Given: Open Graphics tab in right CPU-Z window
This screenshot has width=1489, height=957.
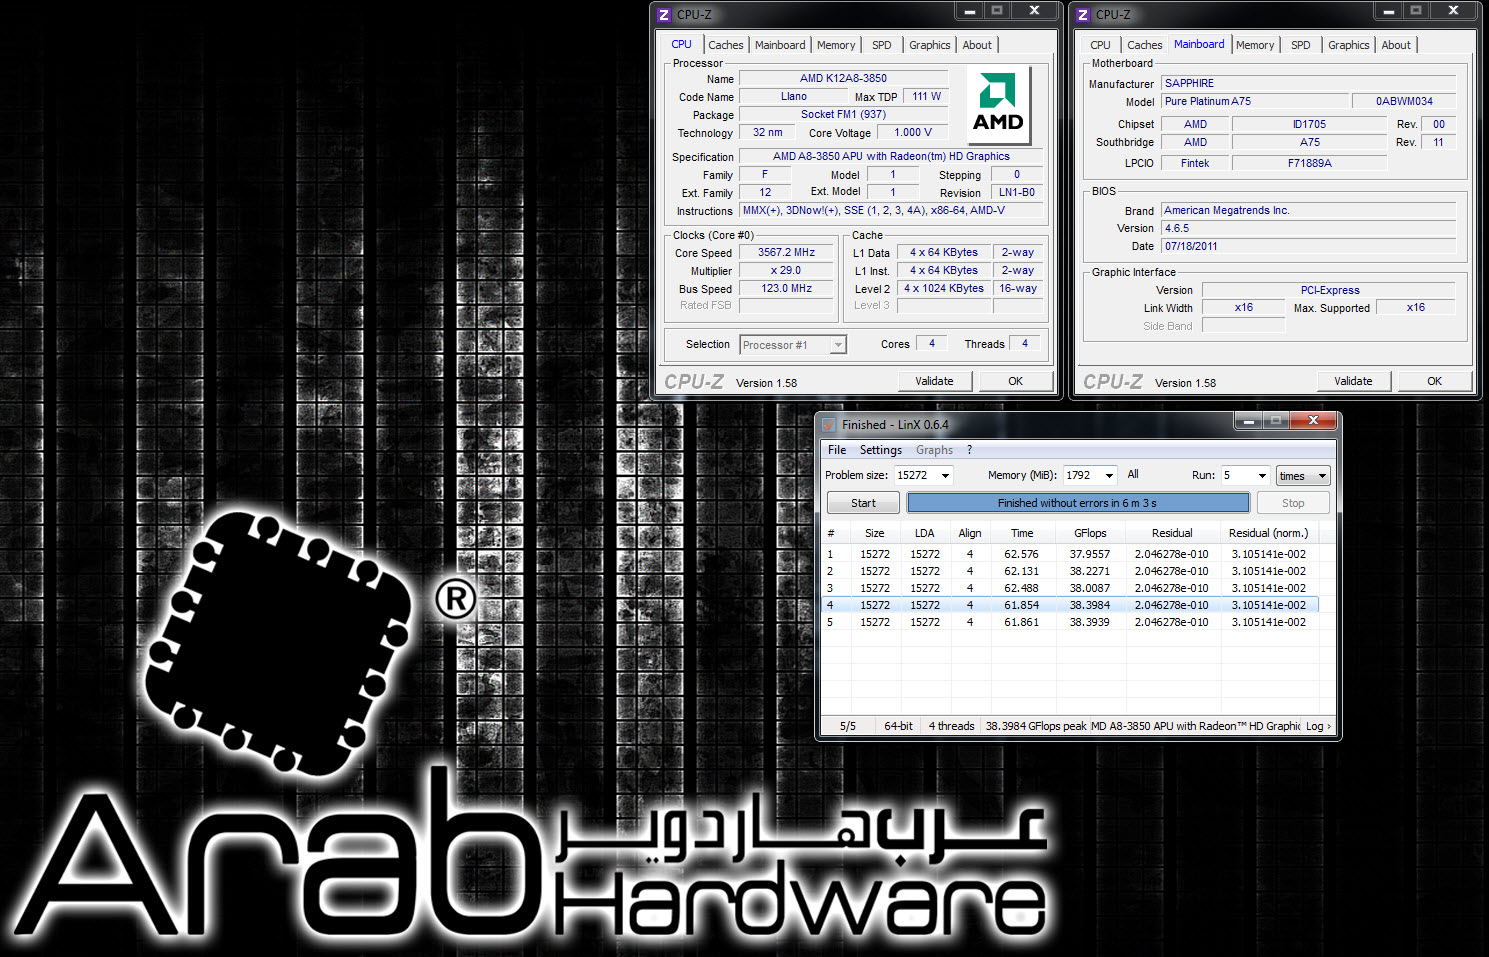Looking at the screenshot, I should point(1348,45).
